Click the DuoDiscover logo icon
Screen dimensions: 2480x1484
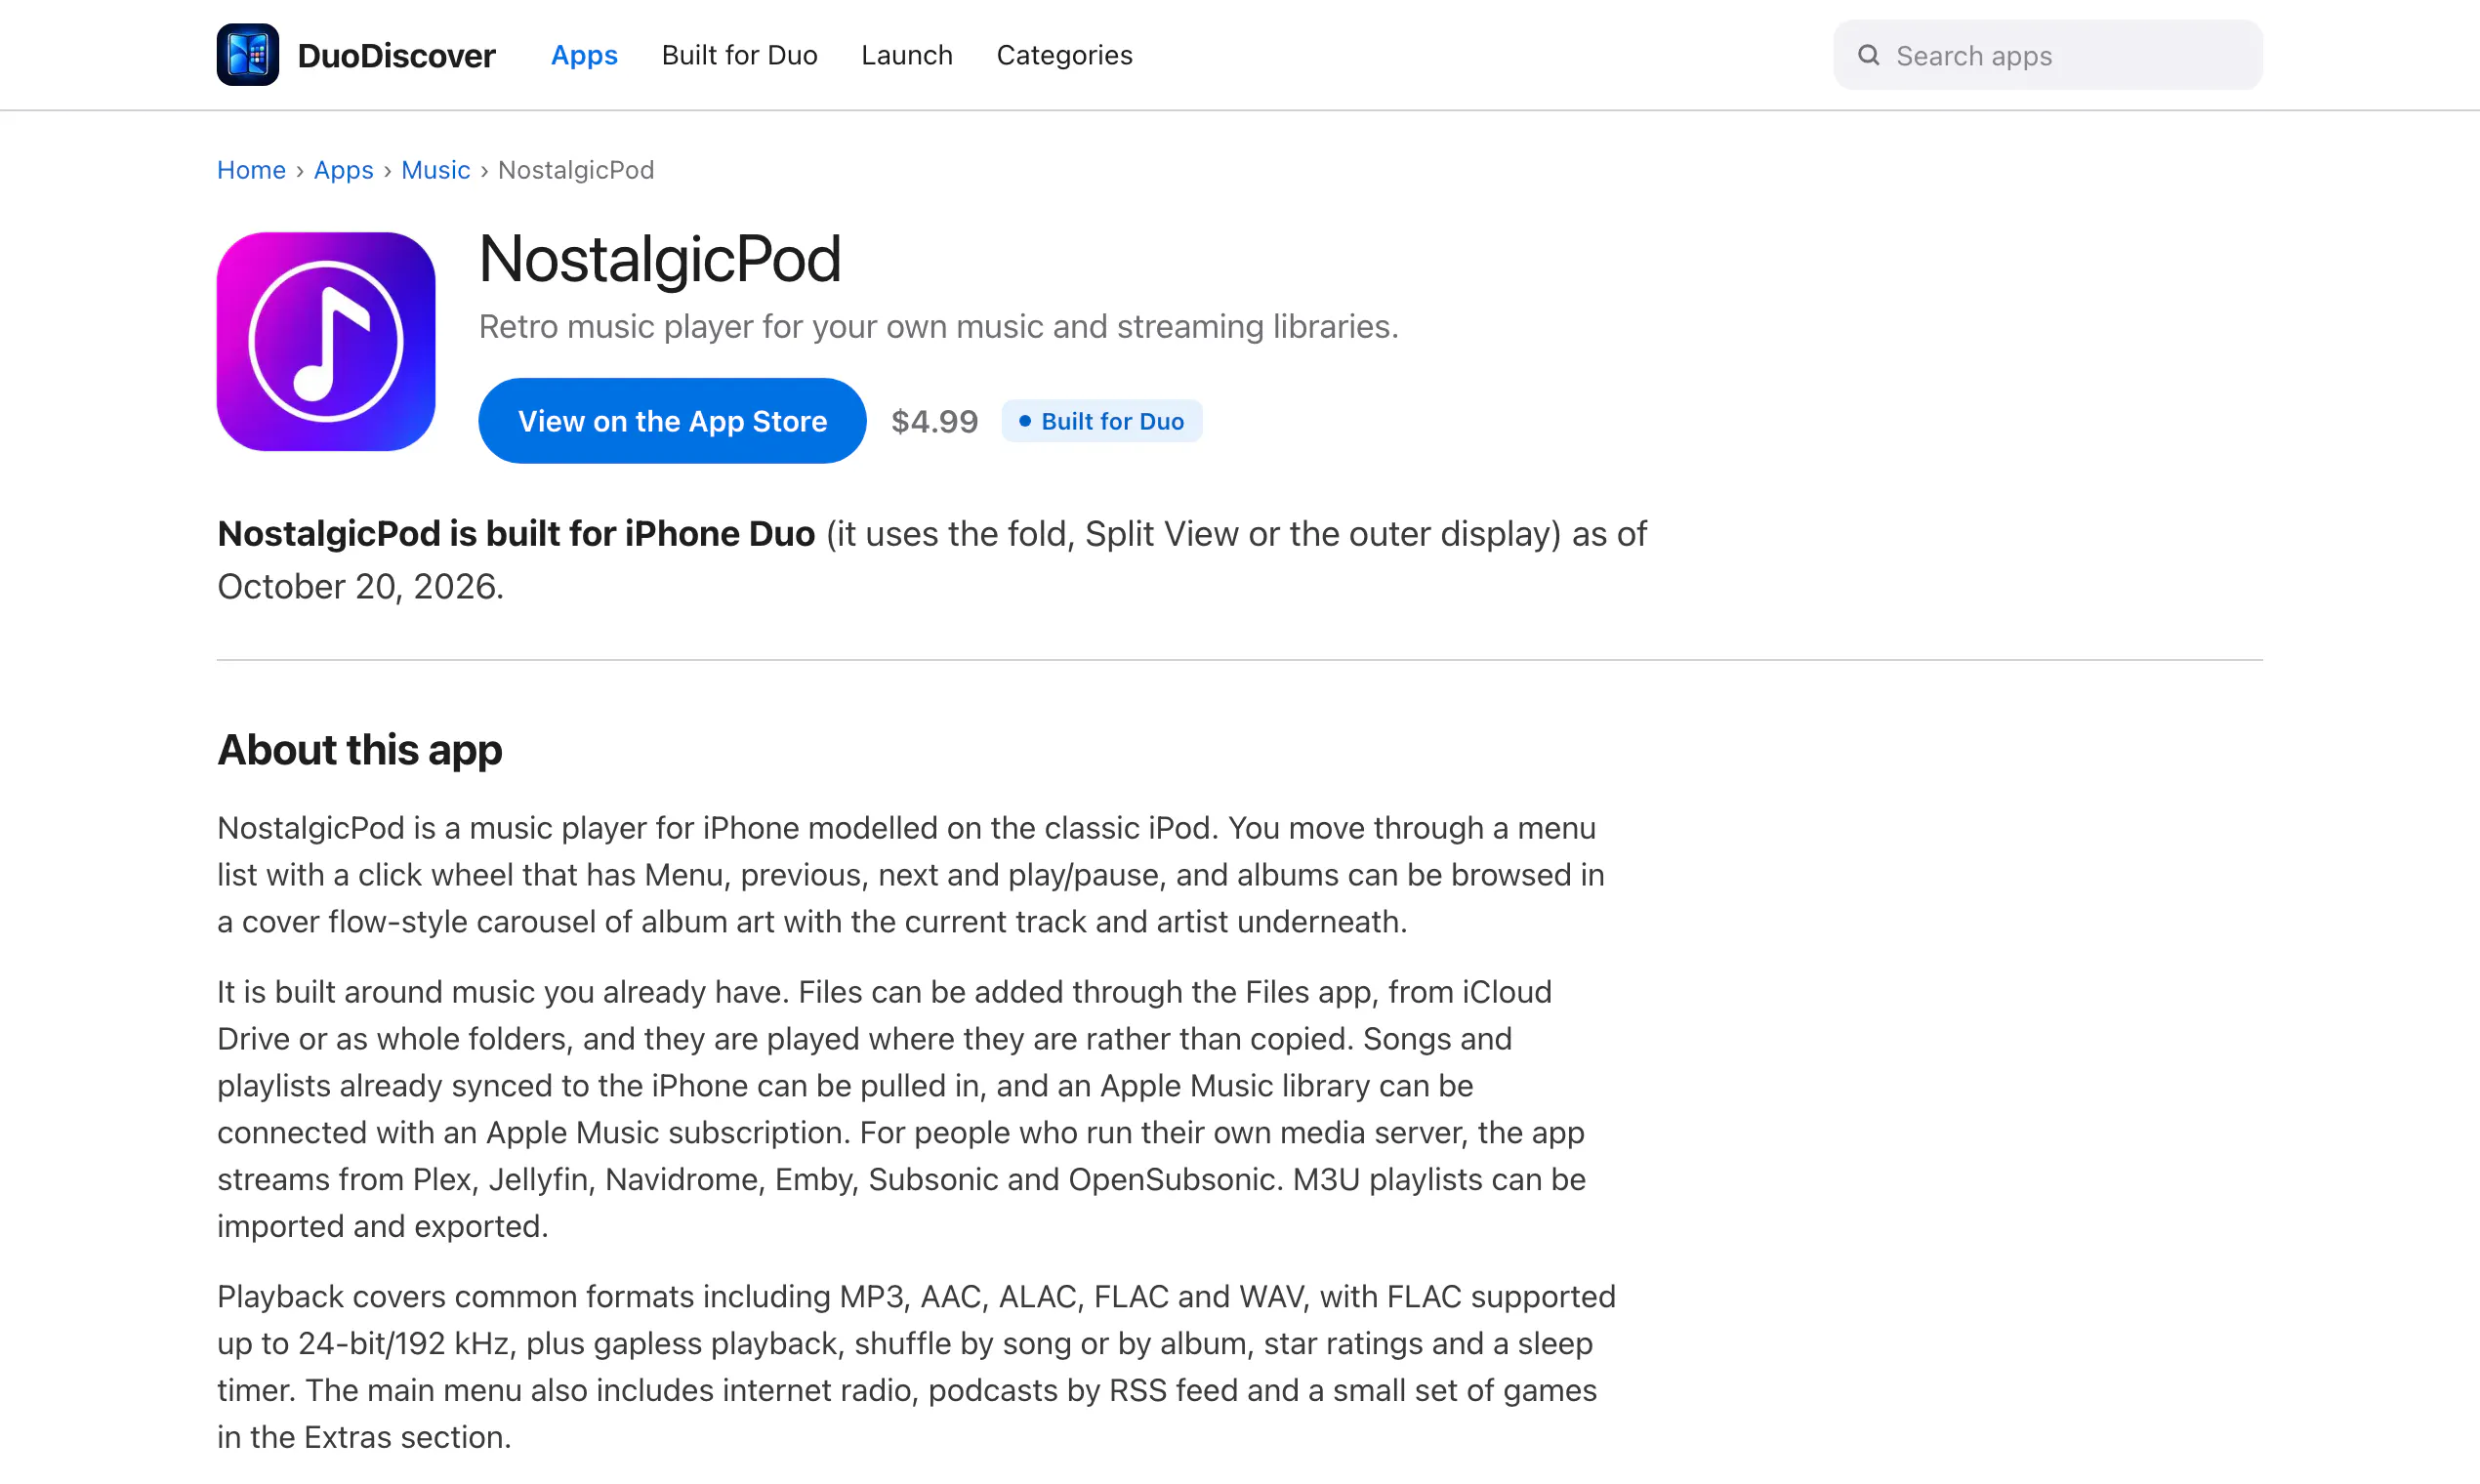(247, 55)
